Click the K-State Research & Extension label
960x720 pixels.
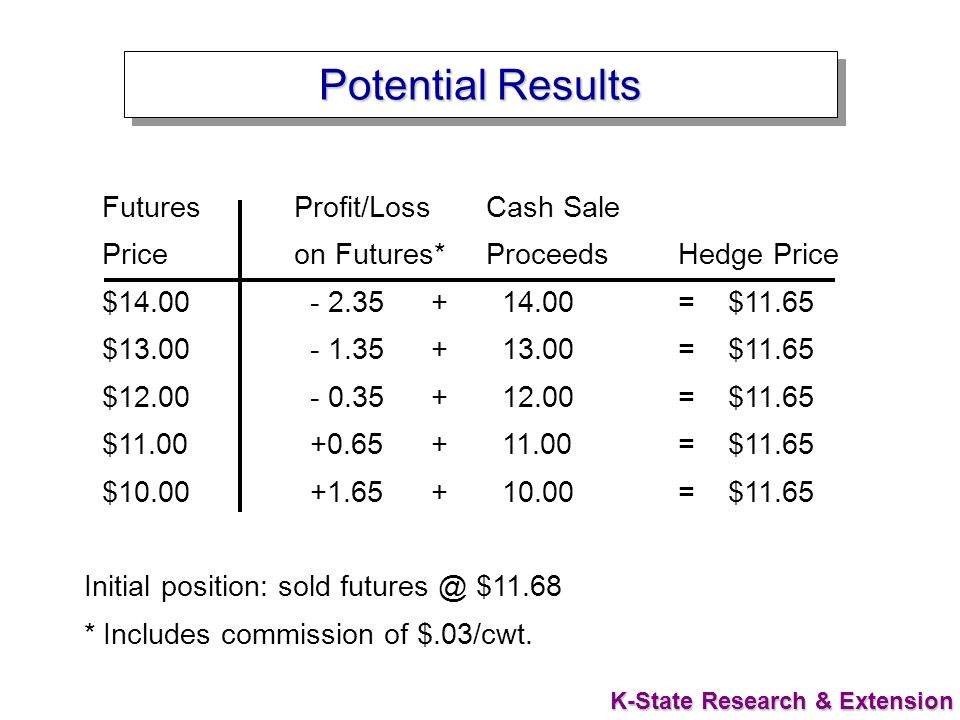pyautogui.click(x=782, y=701)
